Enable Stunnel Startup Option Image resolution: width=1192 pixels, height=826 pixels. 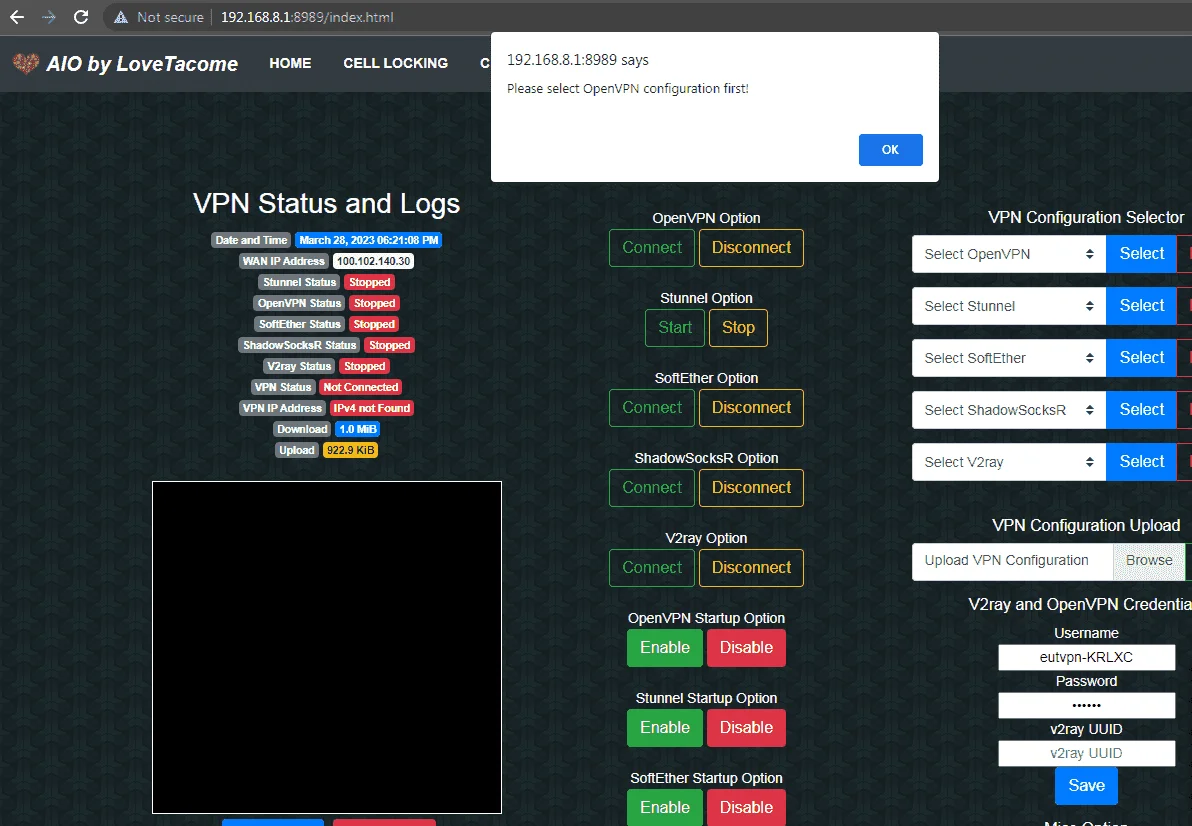[664, 728]
